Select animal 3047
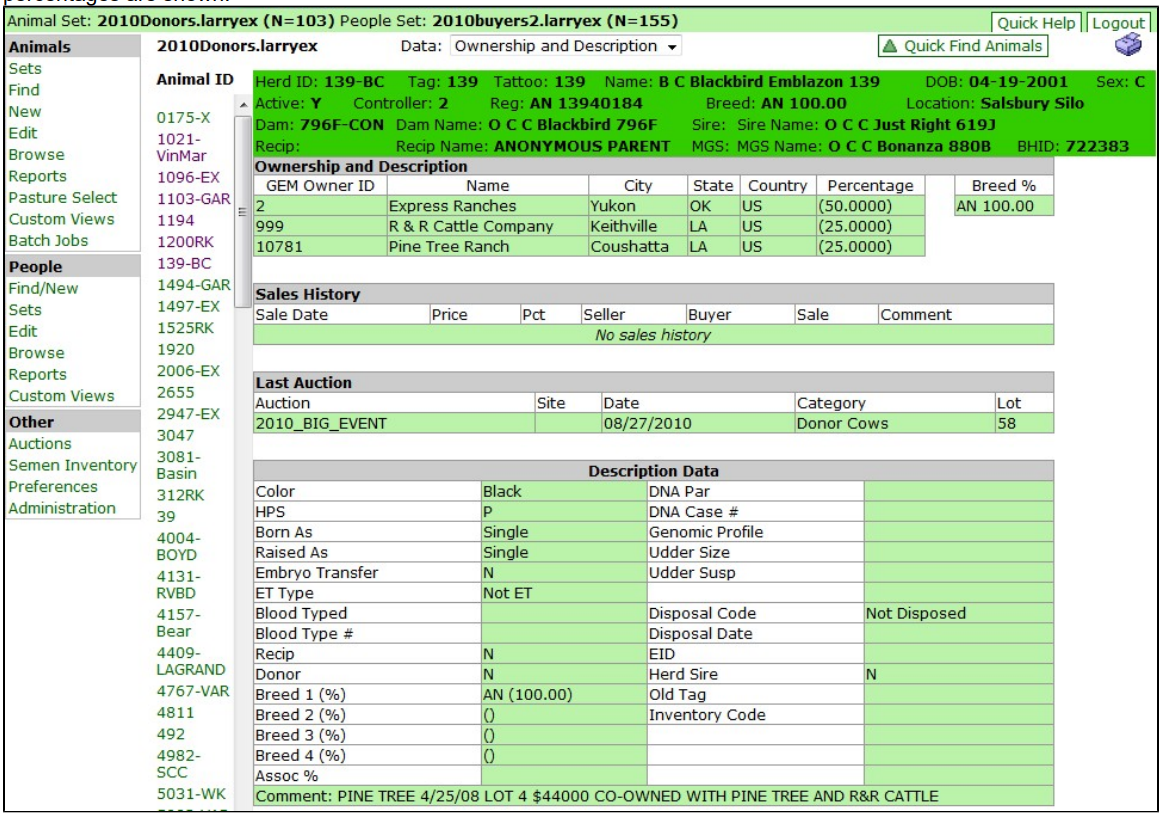 coord(175,436)
